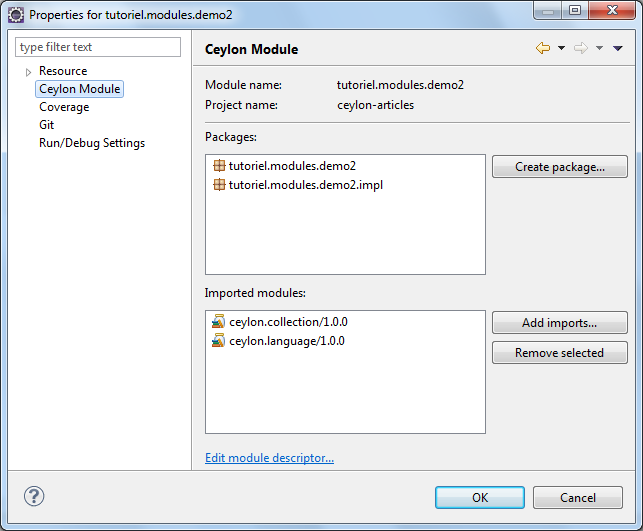Select Coverage in the properties tree
Image resolution: width=643 pixels, height=531 pixels.
[64, 107]
